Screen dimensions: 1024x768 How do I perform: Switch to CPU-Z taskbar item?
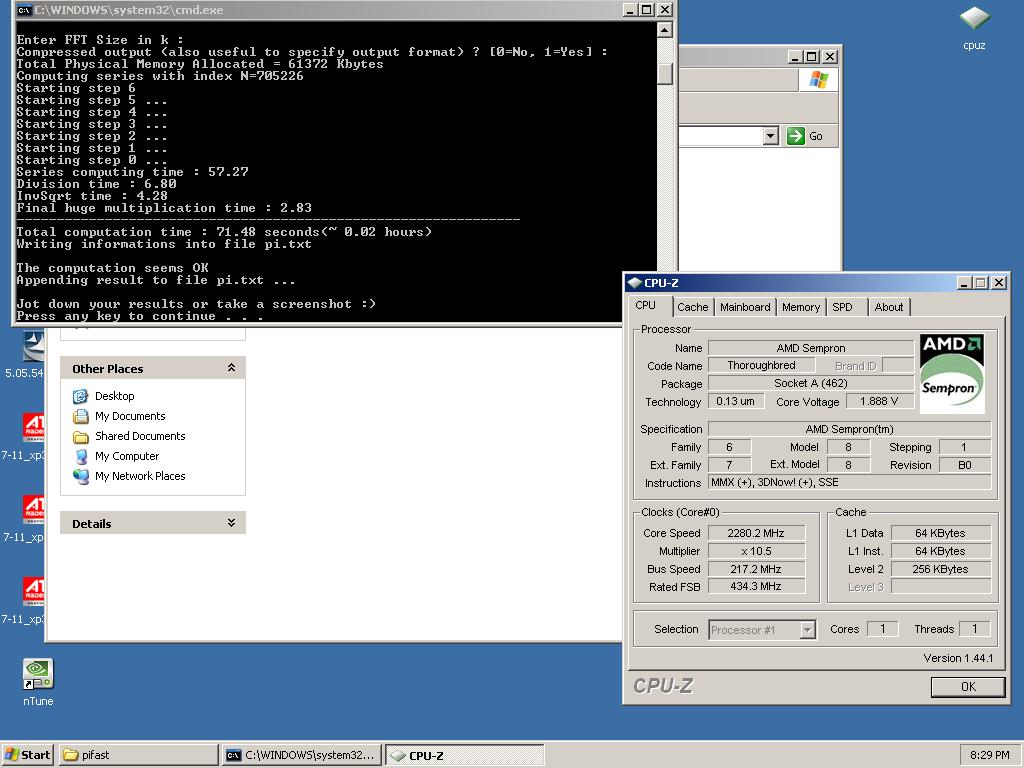tap(464, 755)
